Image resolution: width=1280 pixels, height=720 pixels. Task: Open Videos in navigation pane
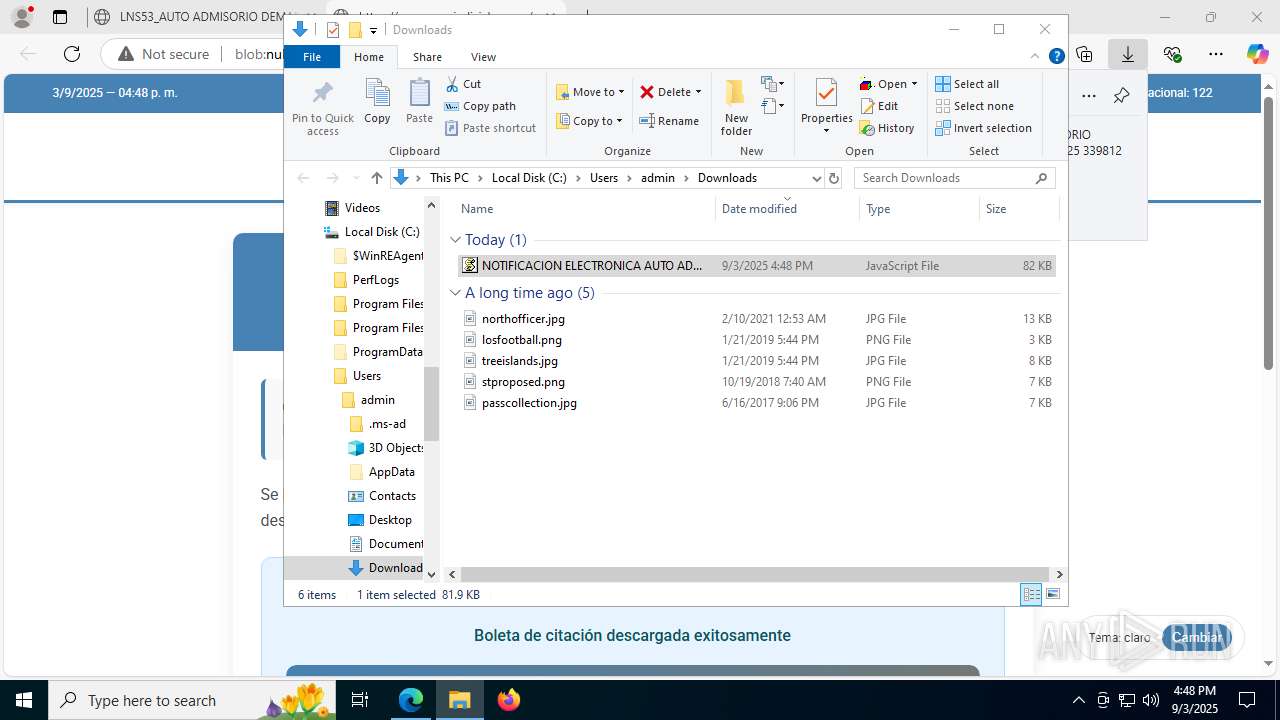(362, 208)
